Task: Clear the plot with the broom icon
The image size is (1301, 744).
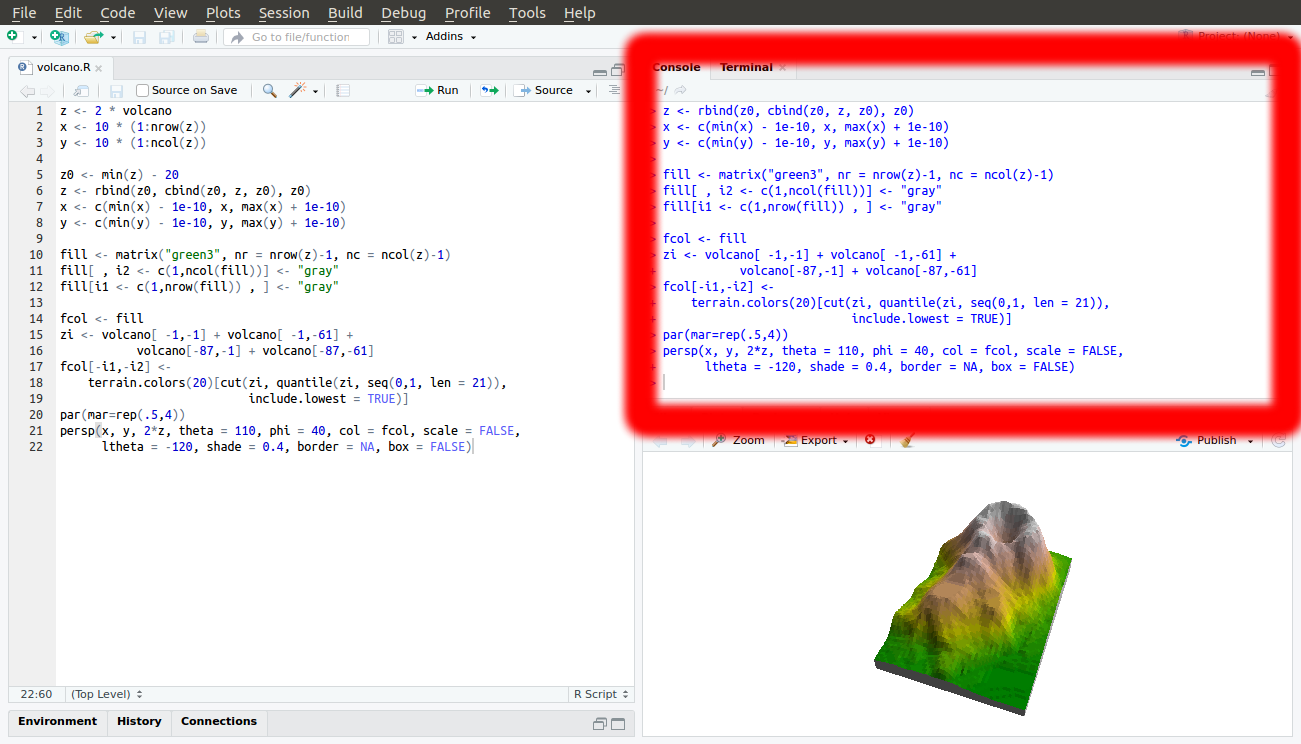Action: (906, 440)
